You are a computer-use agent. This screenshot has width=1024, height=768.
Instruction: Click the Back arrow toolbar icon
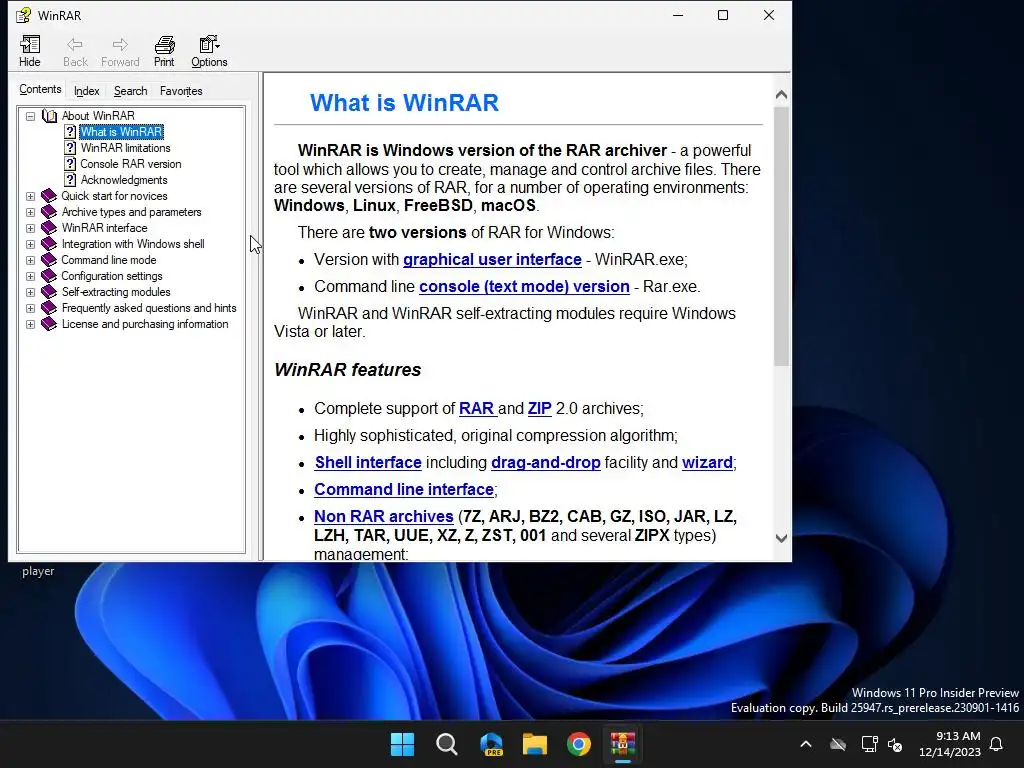pos(75,51)
